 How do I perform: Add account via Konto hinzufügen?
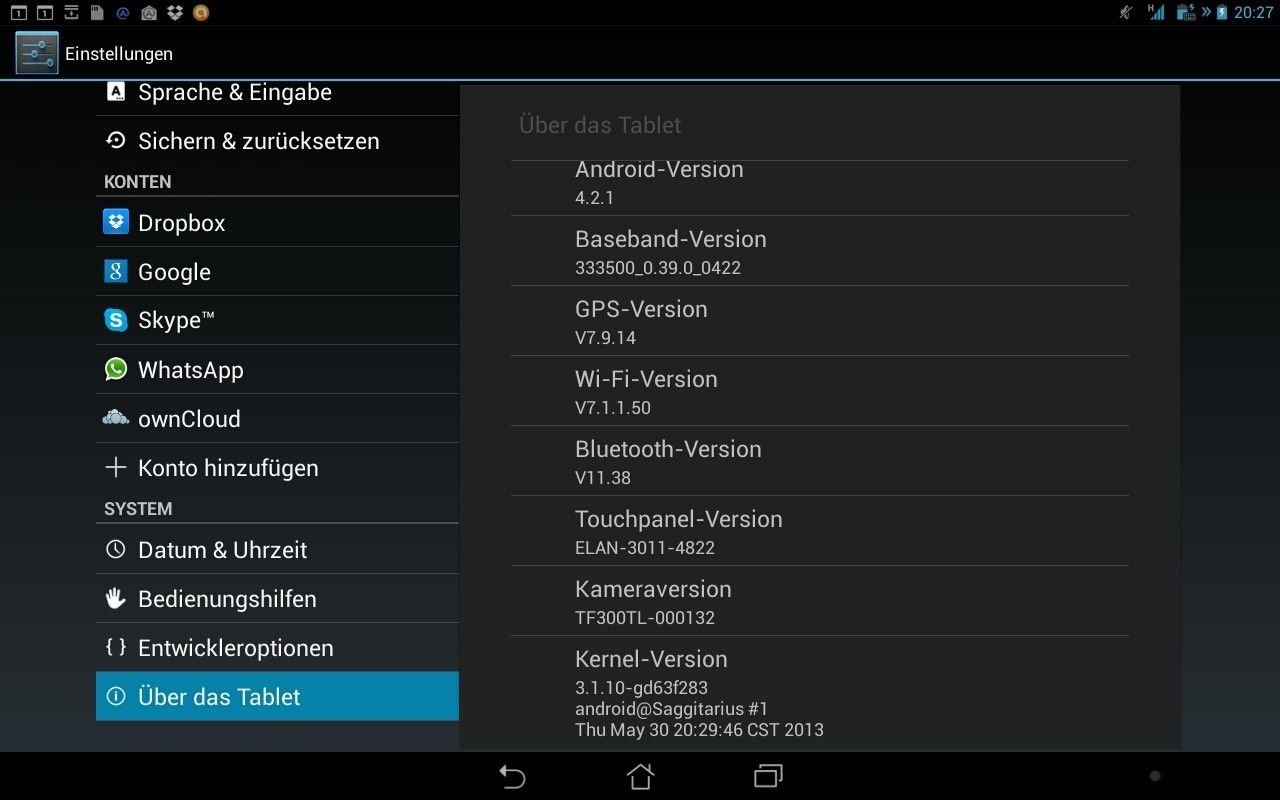[277, 468]
